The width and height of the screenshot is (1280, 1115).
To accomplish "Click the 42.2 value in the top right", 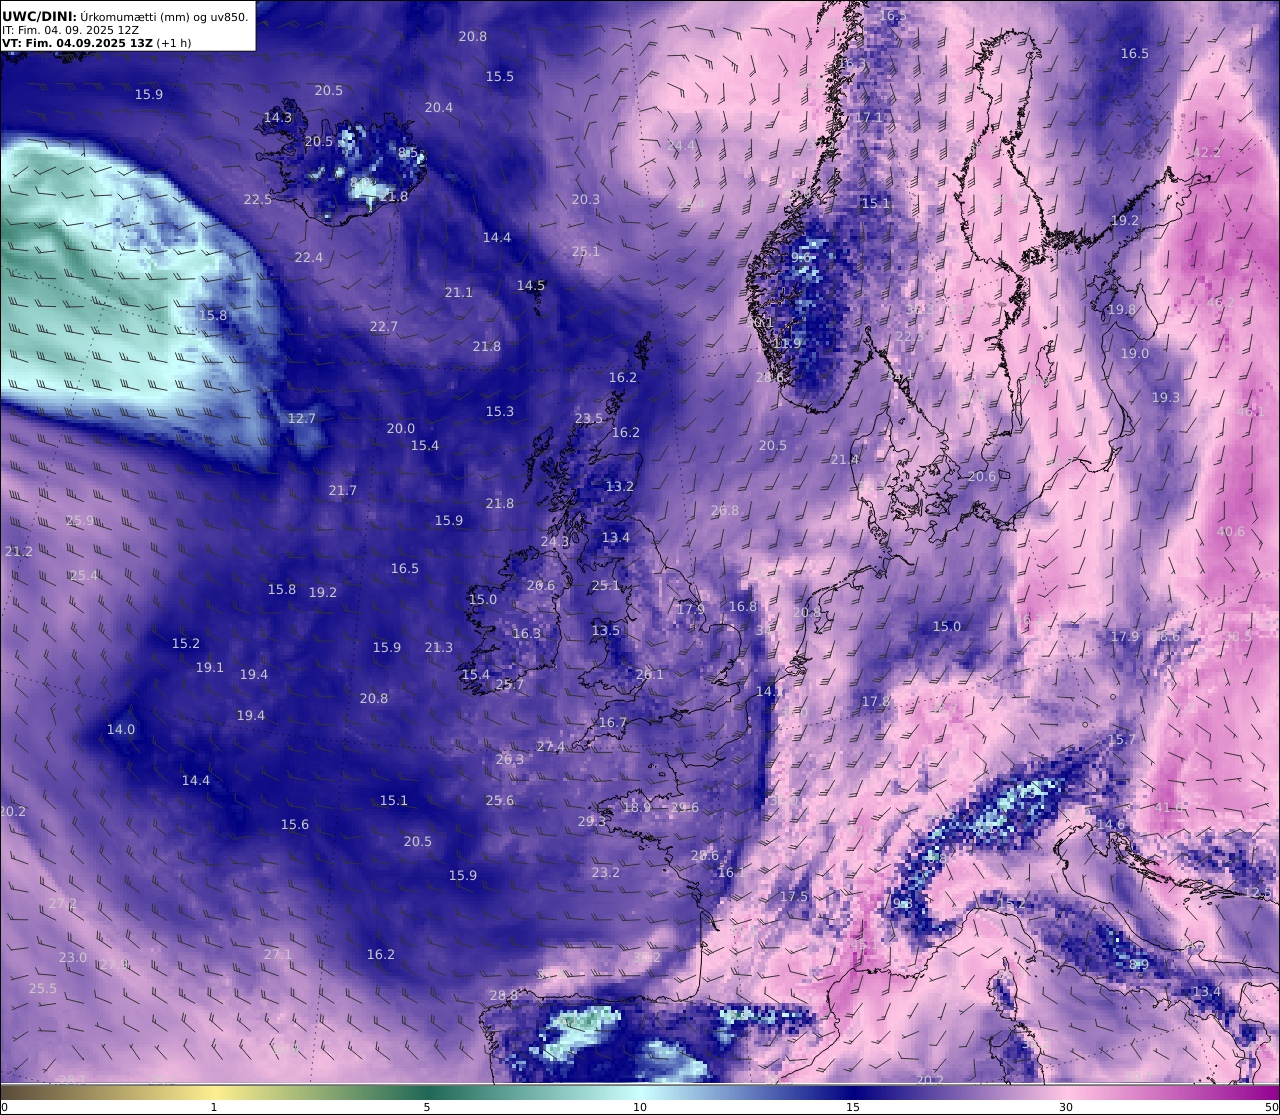I will [x=1207, y=152].
